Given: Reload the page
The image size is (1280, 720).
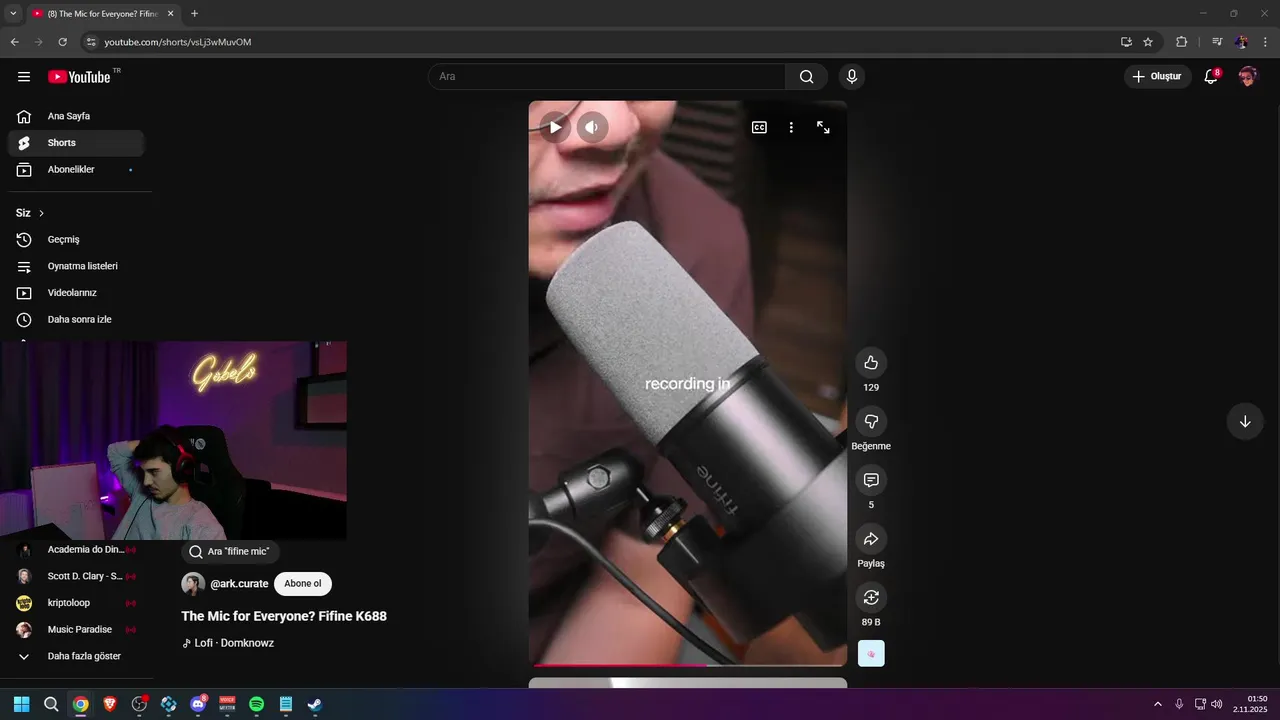Looking at the screenshot, I should tap(62, 42).
